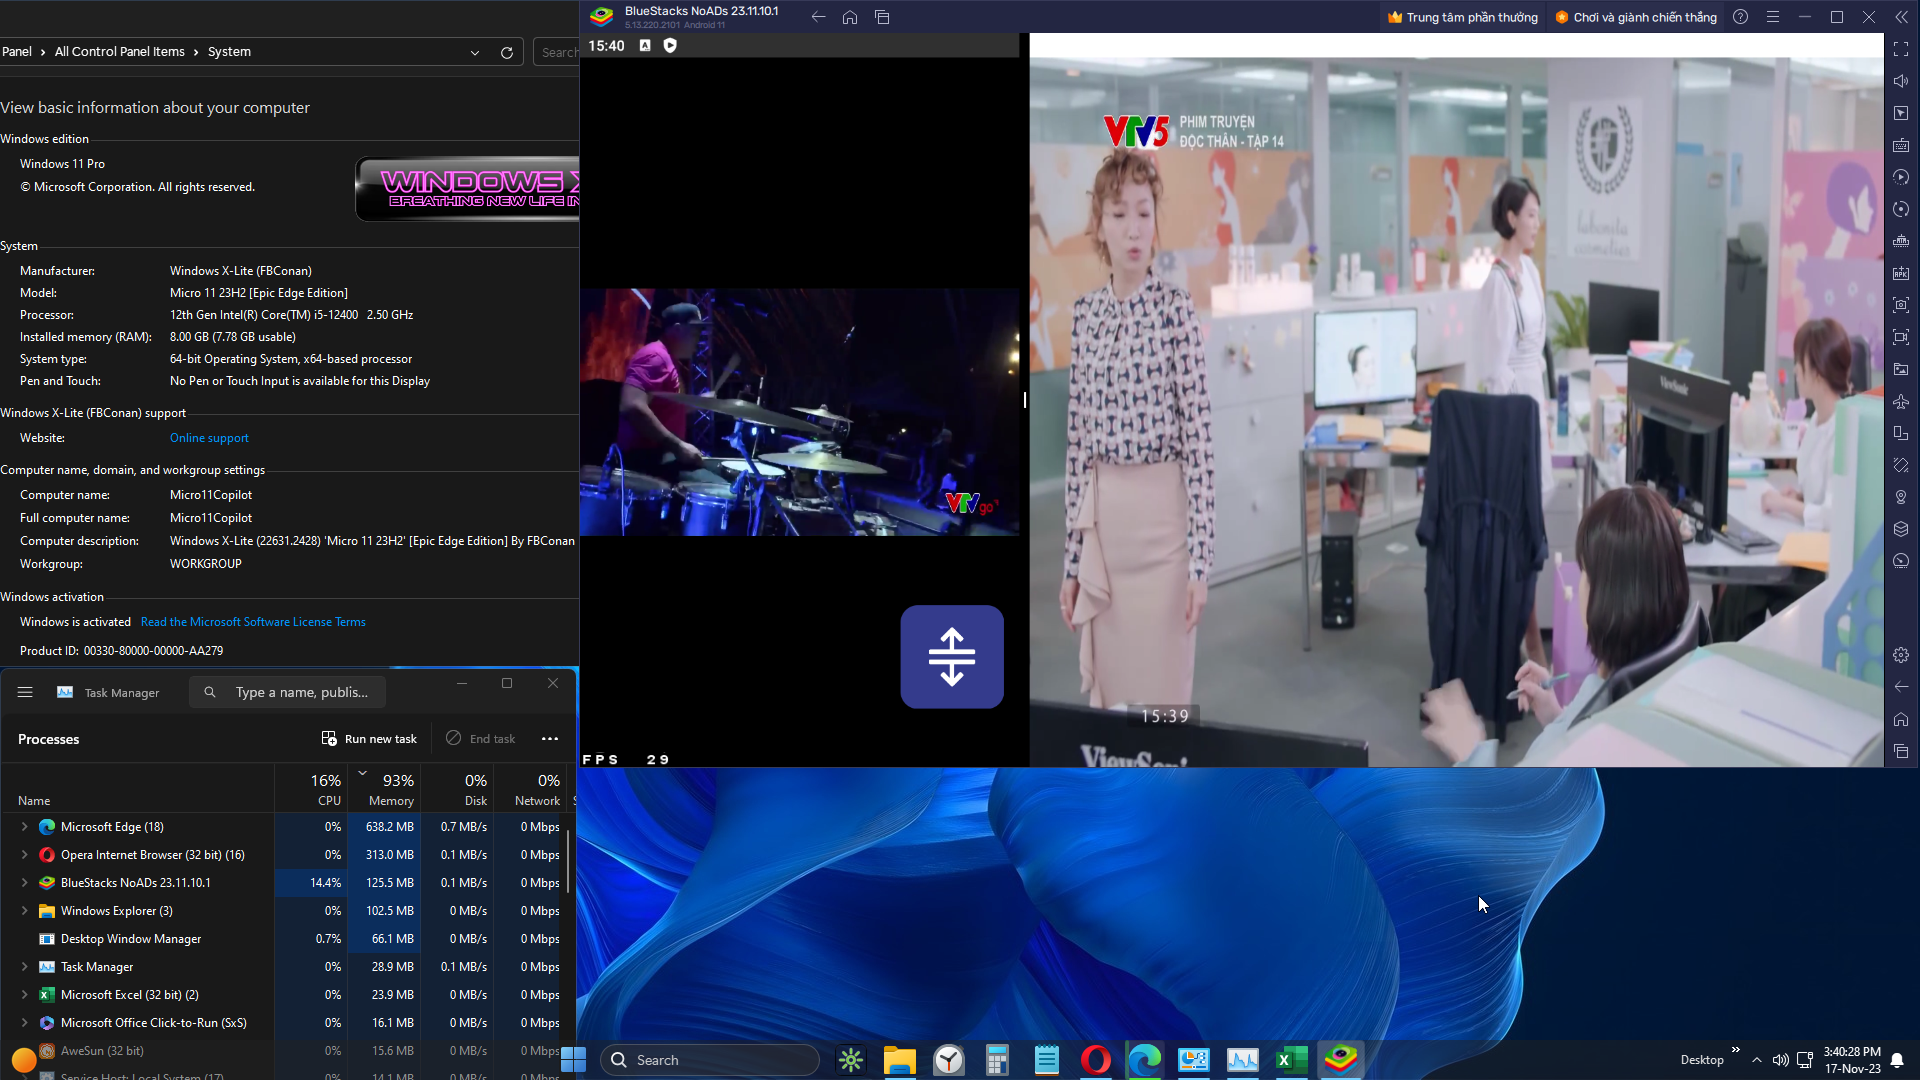This screenshot has height=1080, width=1920.
Task: Open the media folder icon in BlueStacks sidebar
Action: [1901, 369]
